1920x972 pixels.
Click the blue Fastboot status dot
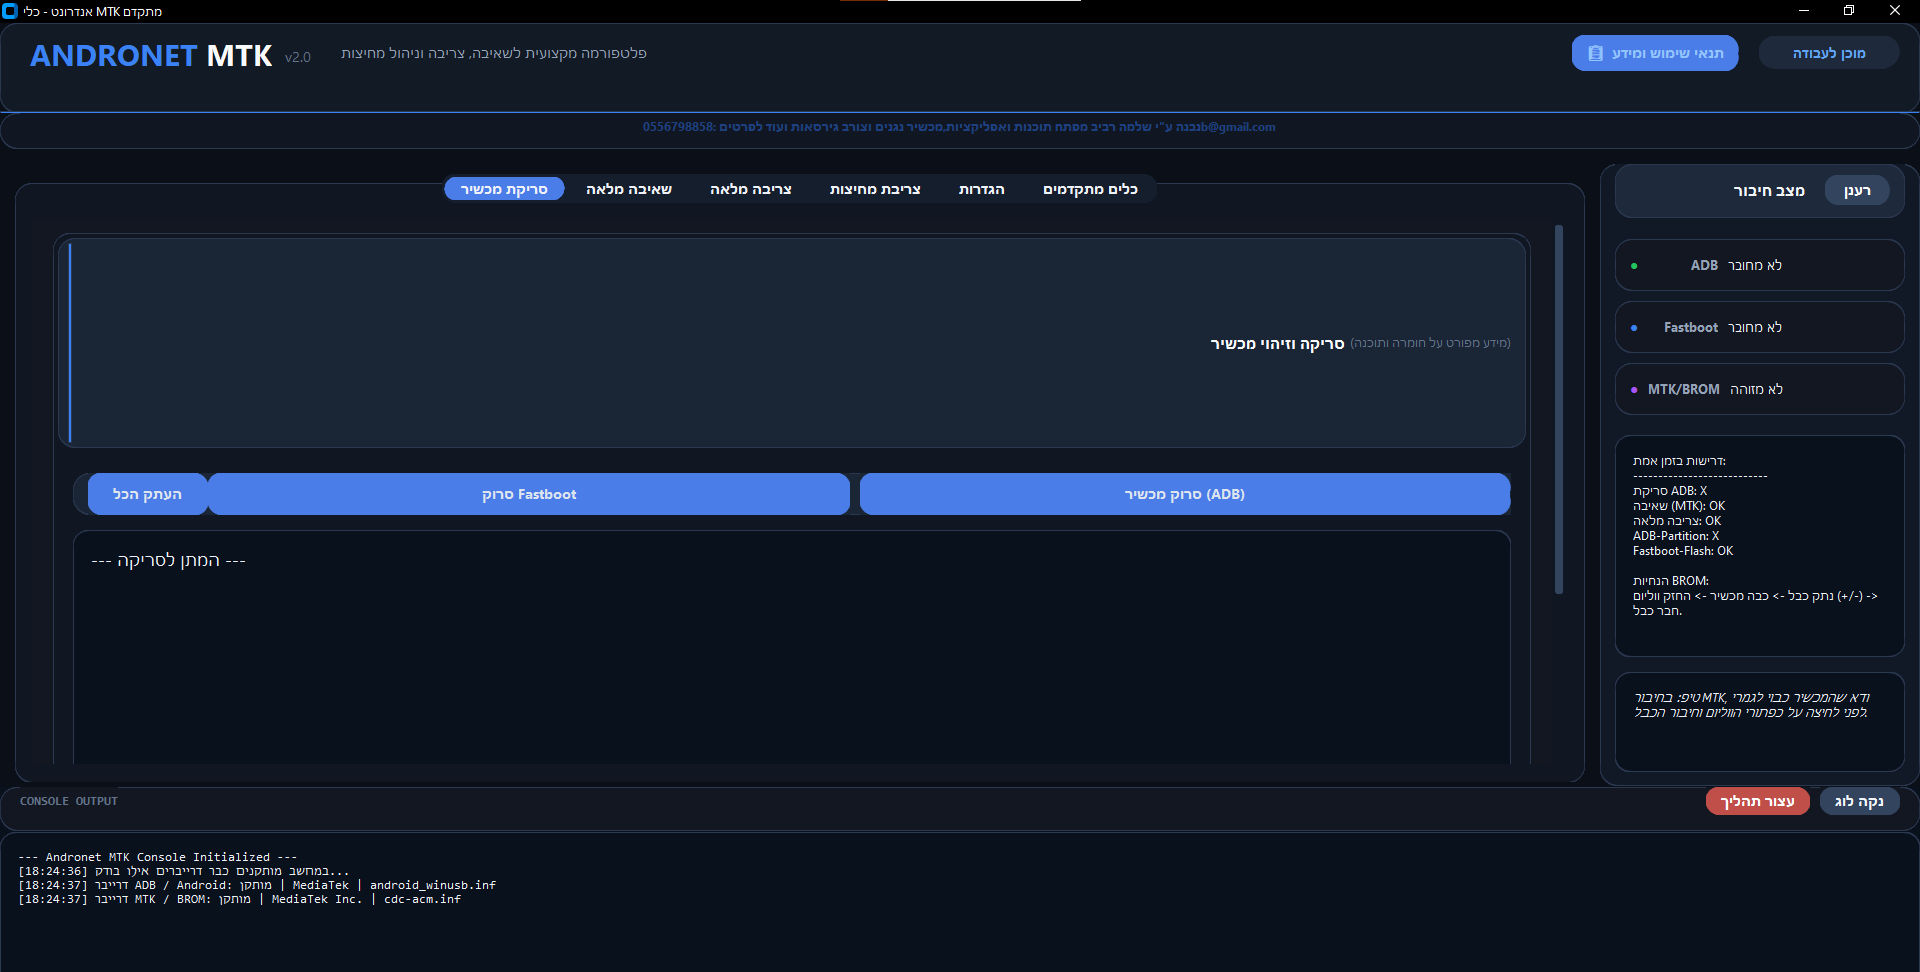[1634, 328]
